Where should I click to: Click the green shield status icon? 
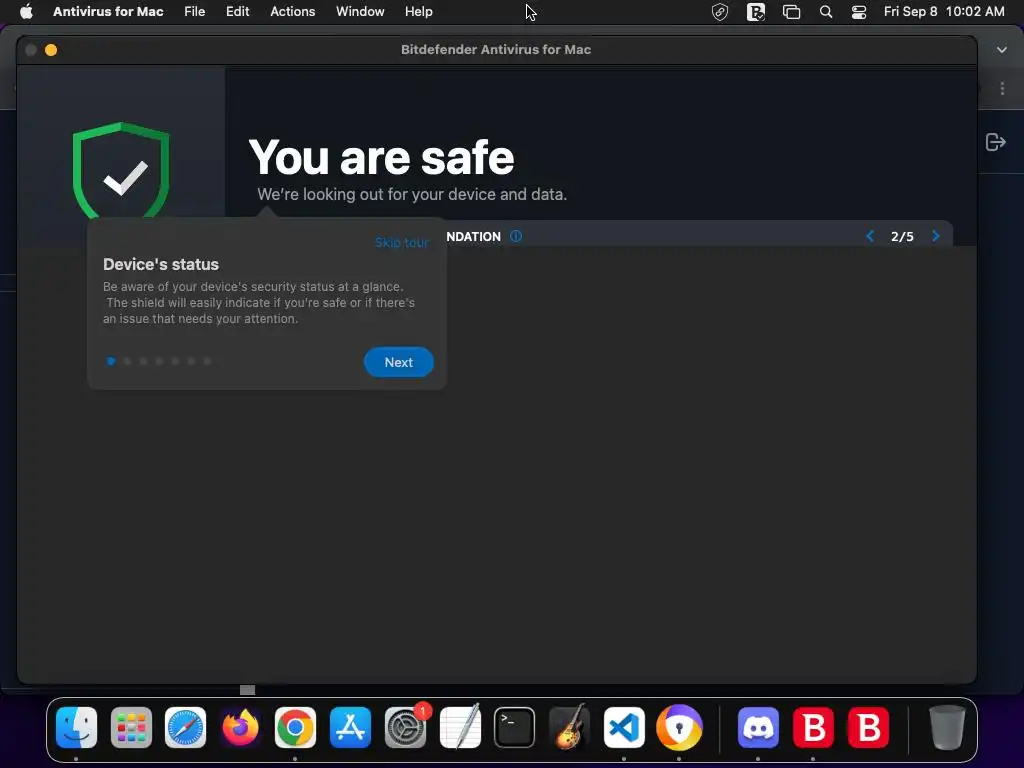(x=121, y=171)
